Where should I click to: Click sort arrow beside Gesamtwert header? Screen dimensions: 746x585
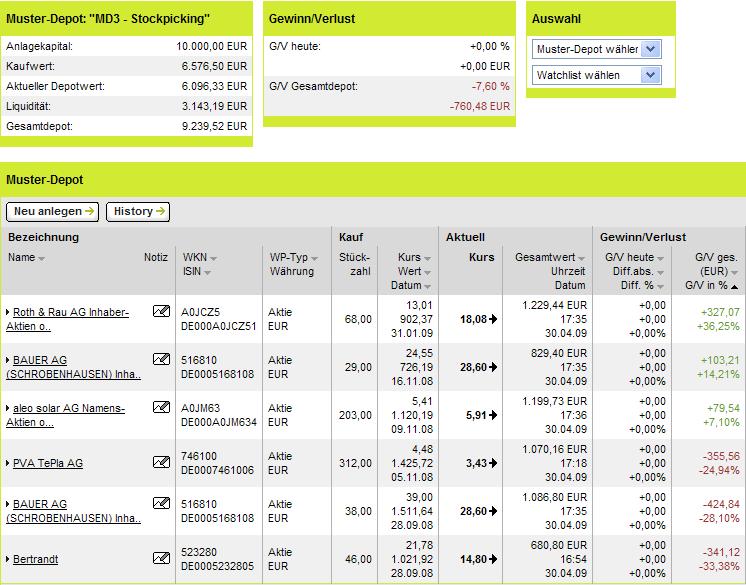pyautogui.click(x=581, y=258)
